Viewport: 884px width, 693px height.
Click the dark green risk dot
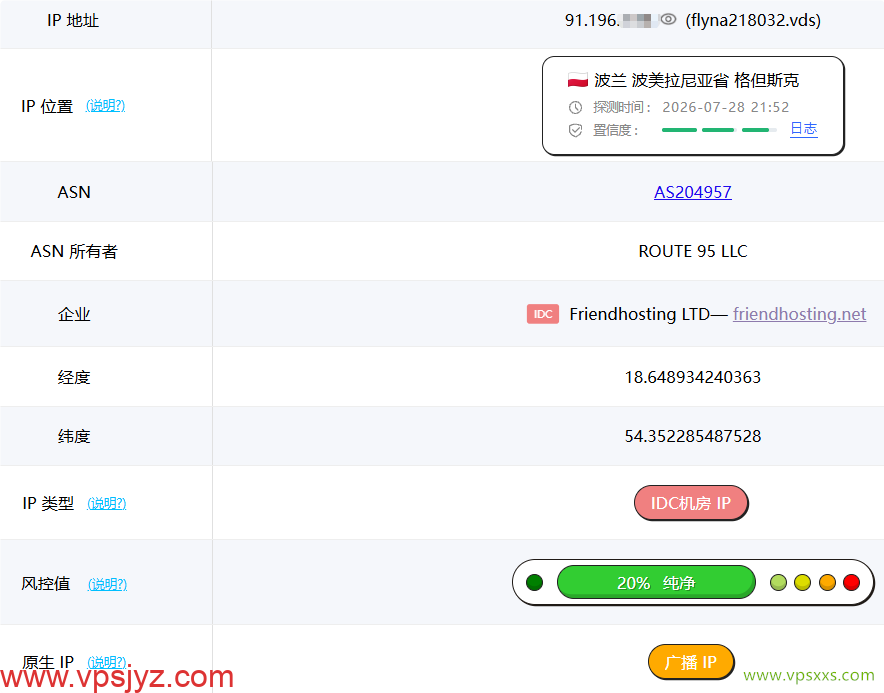[534, 582]
